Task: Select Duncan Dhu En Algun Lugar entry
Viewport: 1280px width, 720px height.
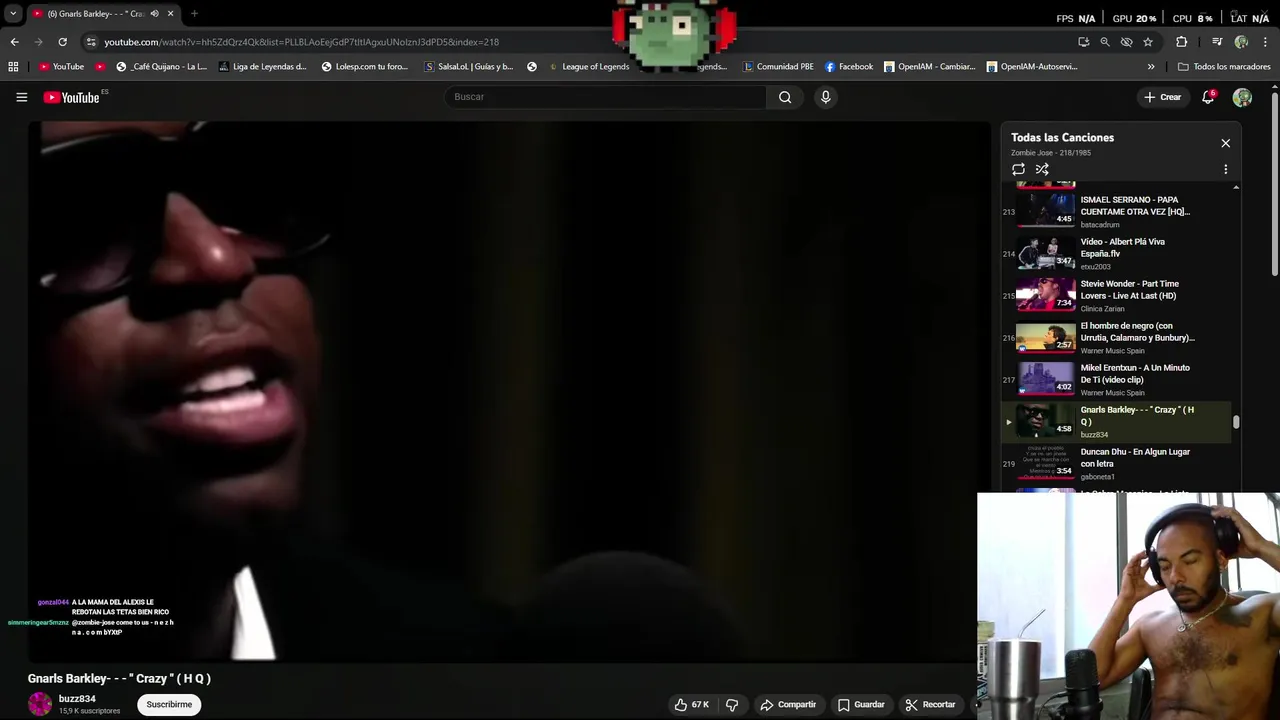Action: [x=1117, y=463]
